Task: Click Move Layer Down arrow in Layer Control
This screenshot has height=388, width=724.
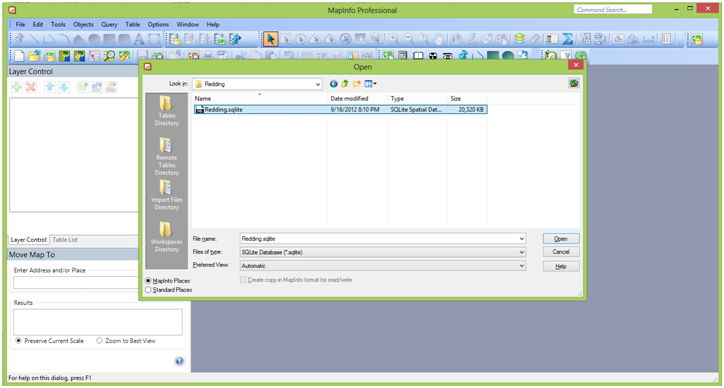Action: (x=64, y=87)
